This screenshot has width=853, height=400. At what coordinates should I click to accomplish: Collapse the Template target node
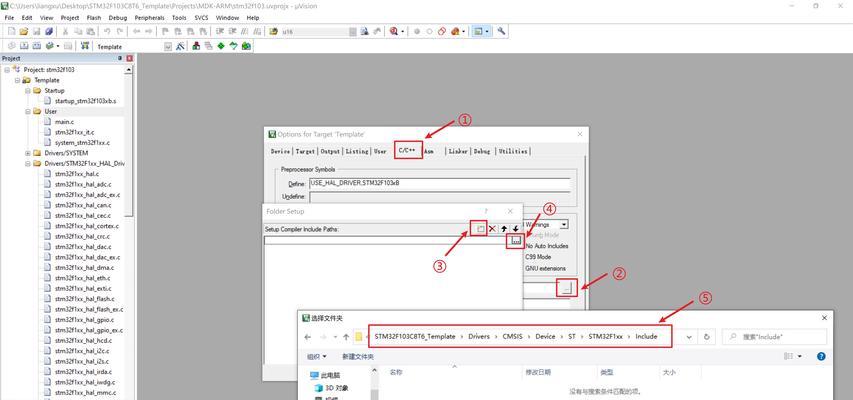click(17, 80)
